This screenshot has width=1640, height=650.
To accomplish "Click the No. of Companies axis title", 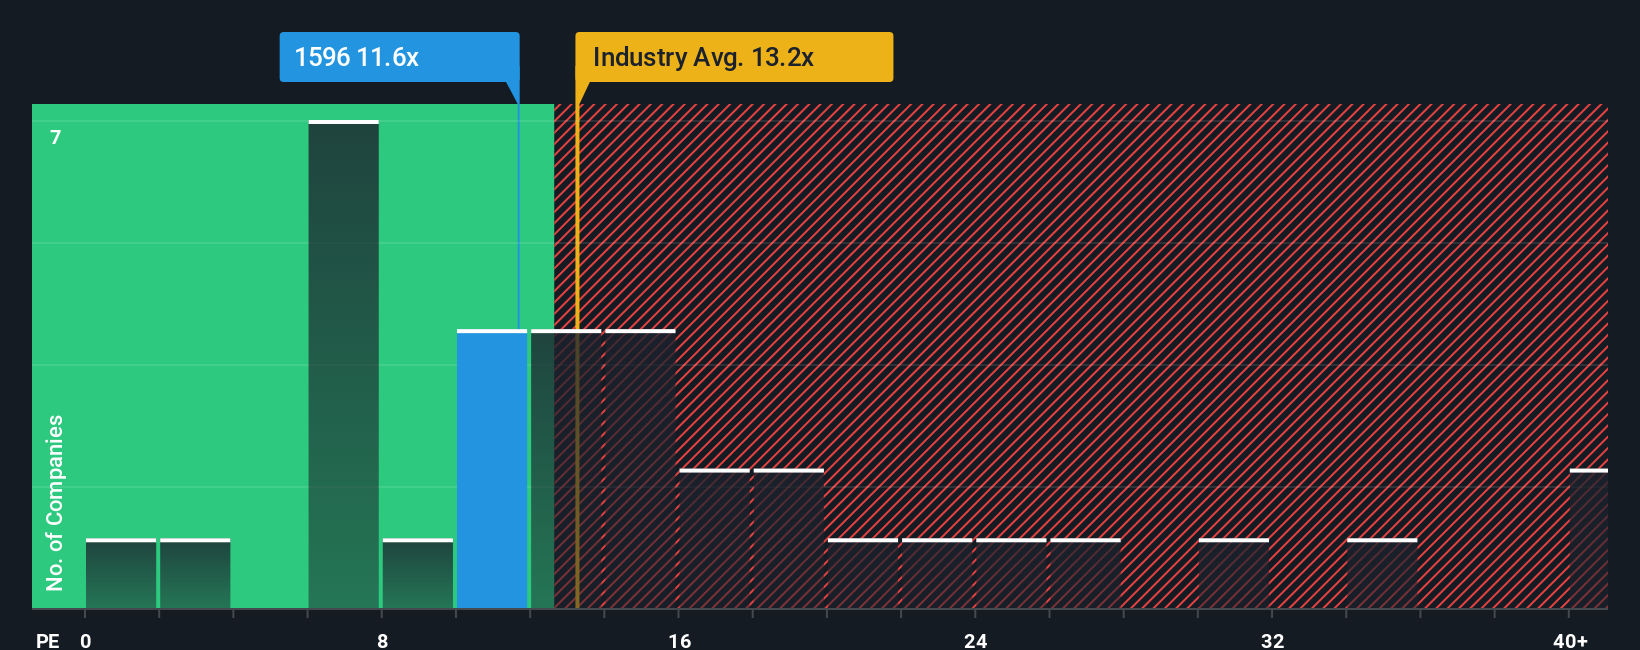I will pos(54,503).
